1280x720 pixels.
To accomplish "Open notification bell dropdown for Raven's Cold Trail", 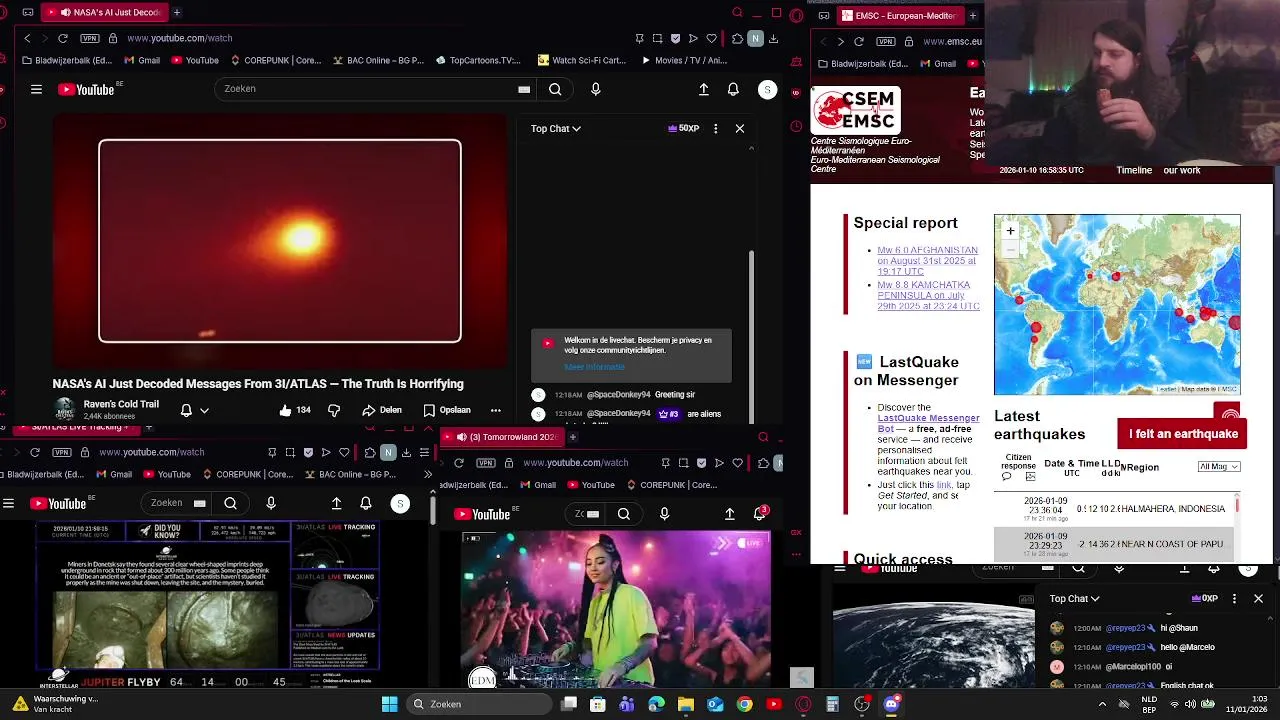I will pyautogui.click(x=194, y=410).
